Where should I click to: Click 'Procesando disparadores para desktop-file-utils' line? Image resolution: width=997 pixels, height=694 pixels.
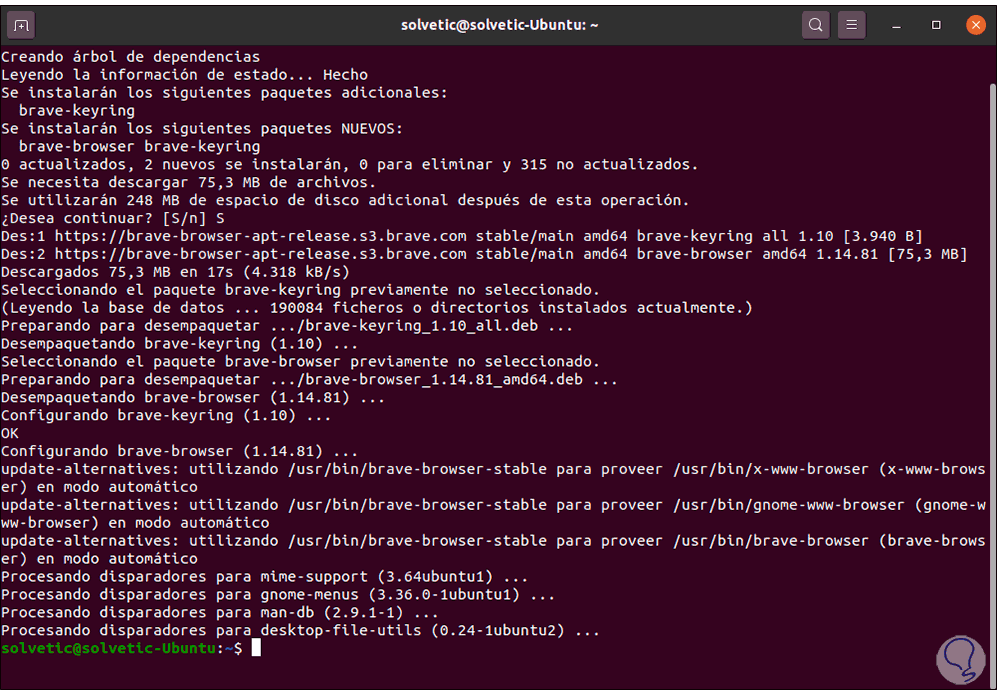pos(300,630)
